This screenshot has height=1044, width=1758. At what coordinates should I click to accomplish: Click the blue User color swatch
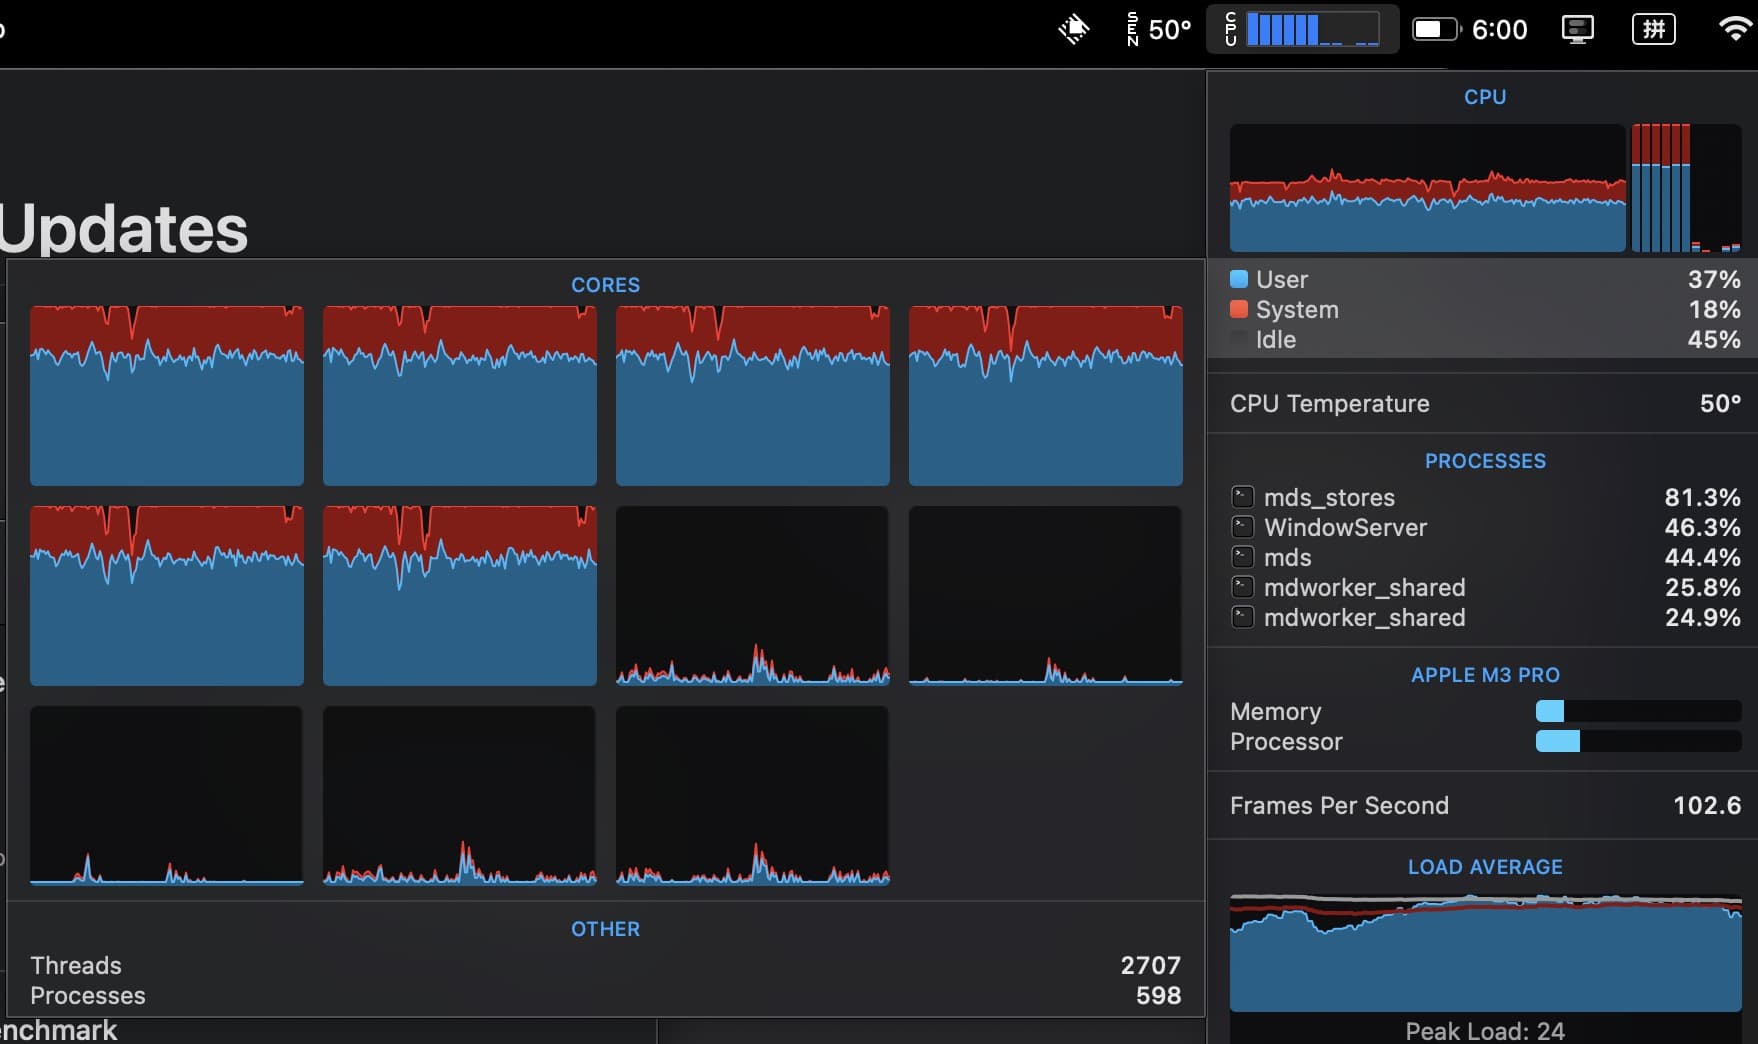click(x=1239, y=279)
